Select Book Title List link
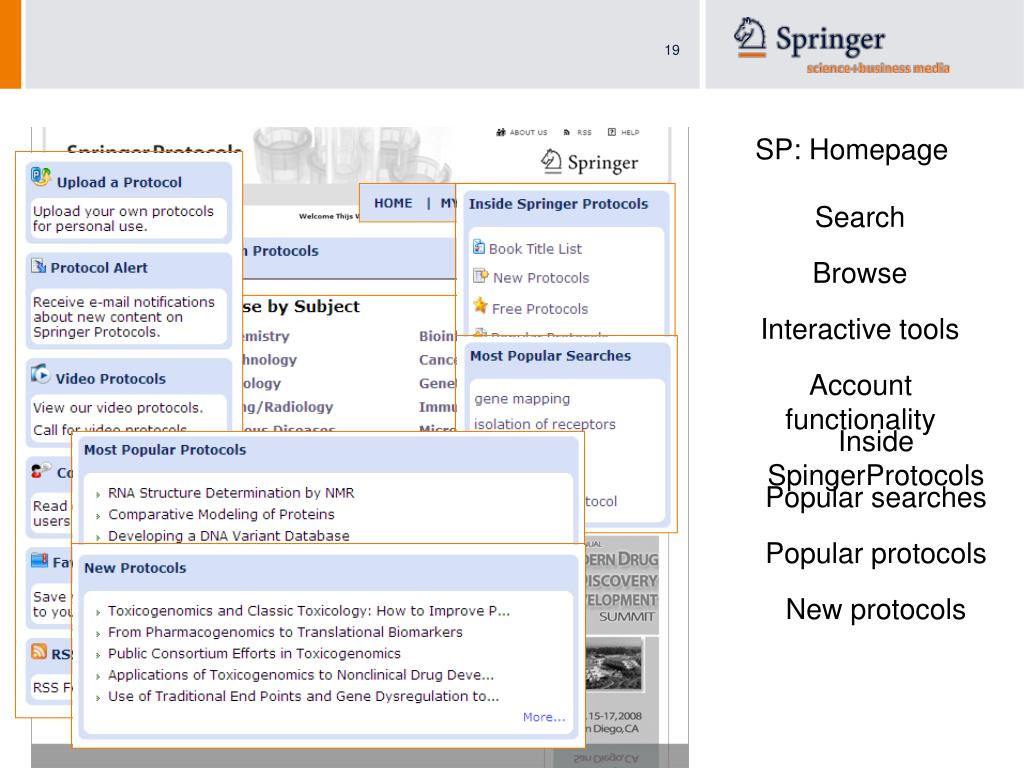1024x768 pixels. pos(535,249)
